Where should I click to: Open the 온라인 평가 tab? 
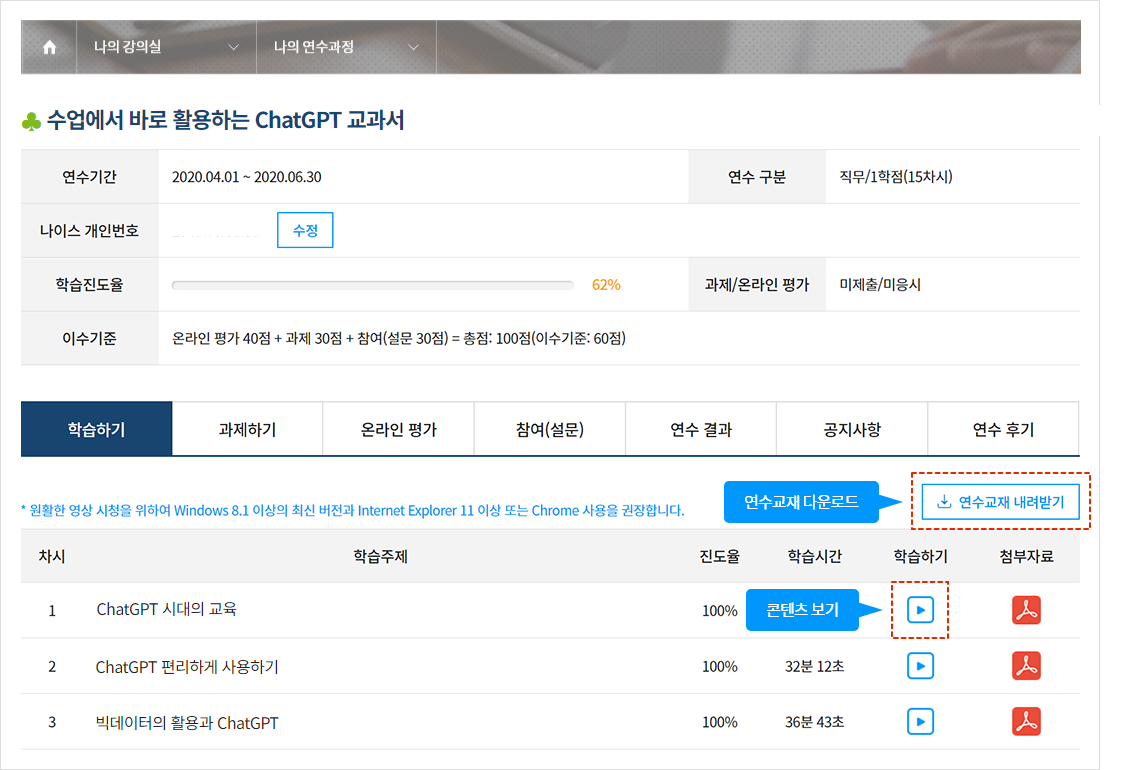pyautogui.click(x=398, y=429)
